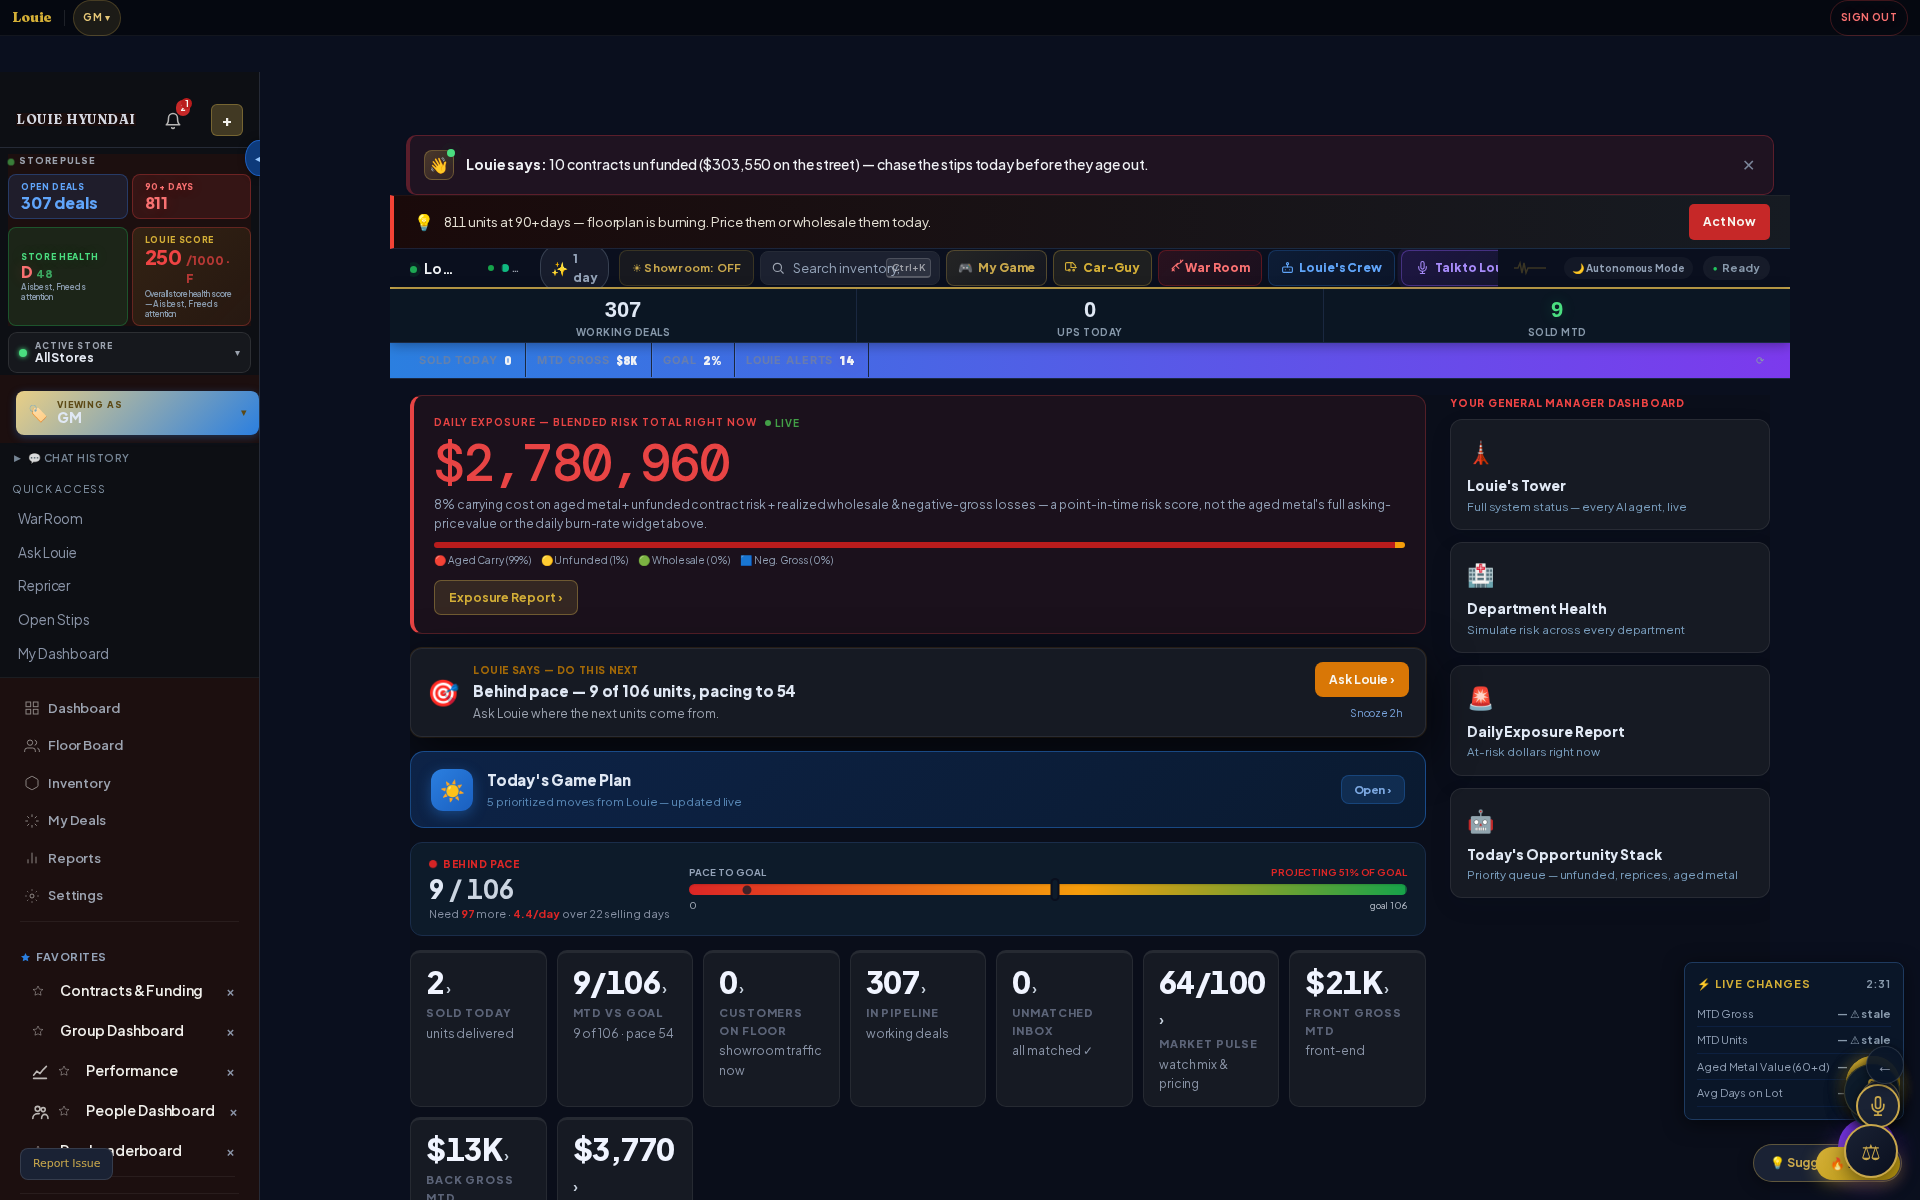Screen dimensions: 1920x1200
Task: Remove People Dashboard from favorites
Action: click(233, 1112)
